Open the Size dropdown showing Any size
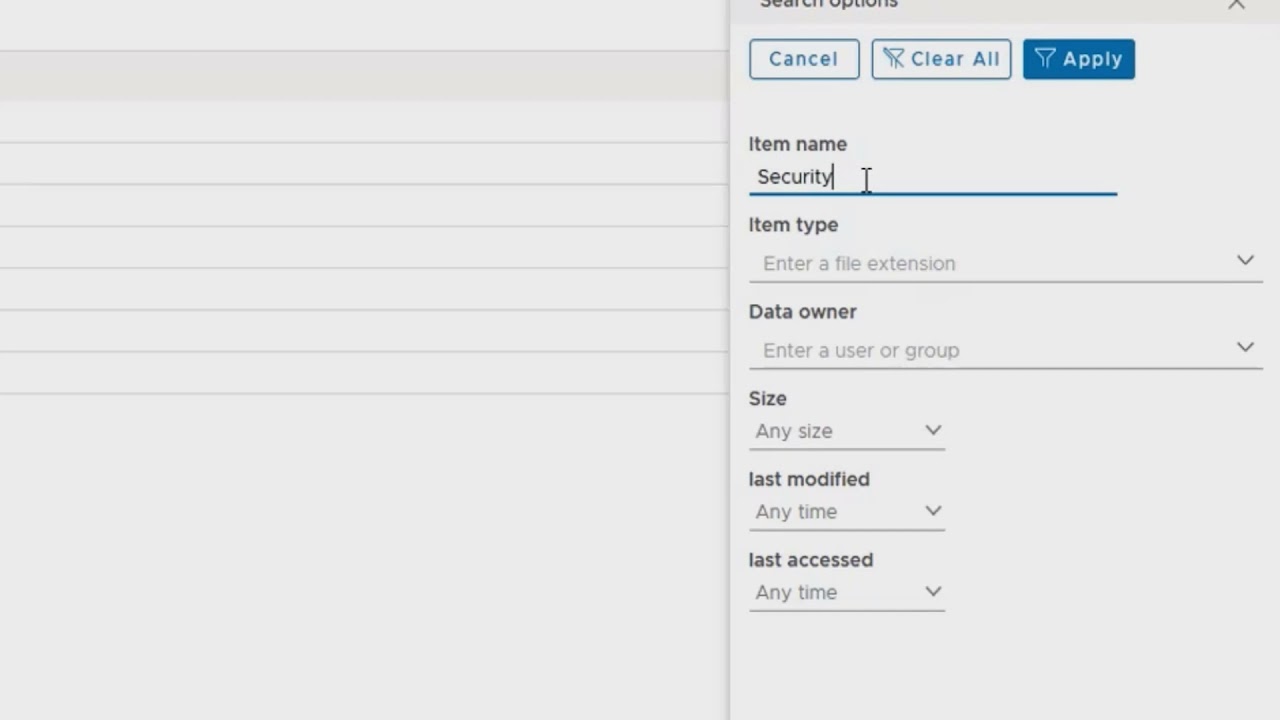Screen dimensions: 1280x720 coord(847,431)
